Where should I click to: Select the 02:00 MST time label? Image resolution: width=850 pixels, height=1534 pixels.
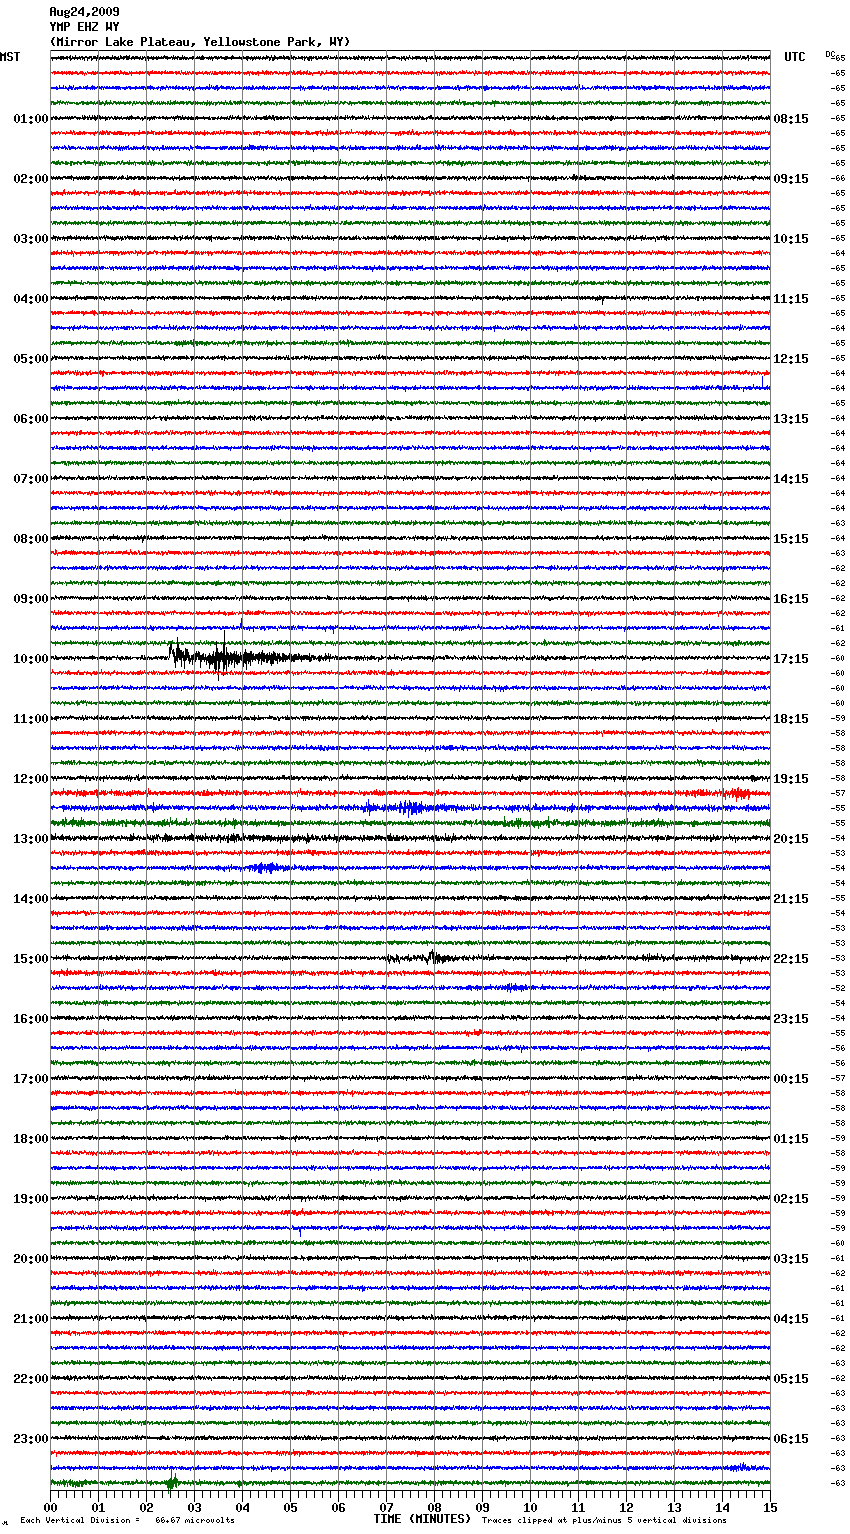(31, 179)
